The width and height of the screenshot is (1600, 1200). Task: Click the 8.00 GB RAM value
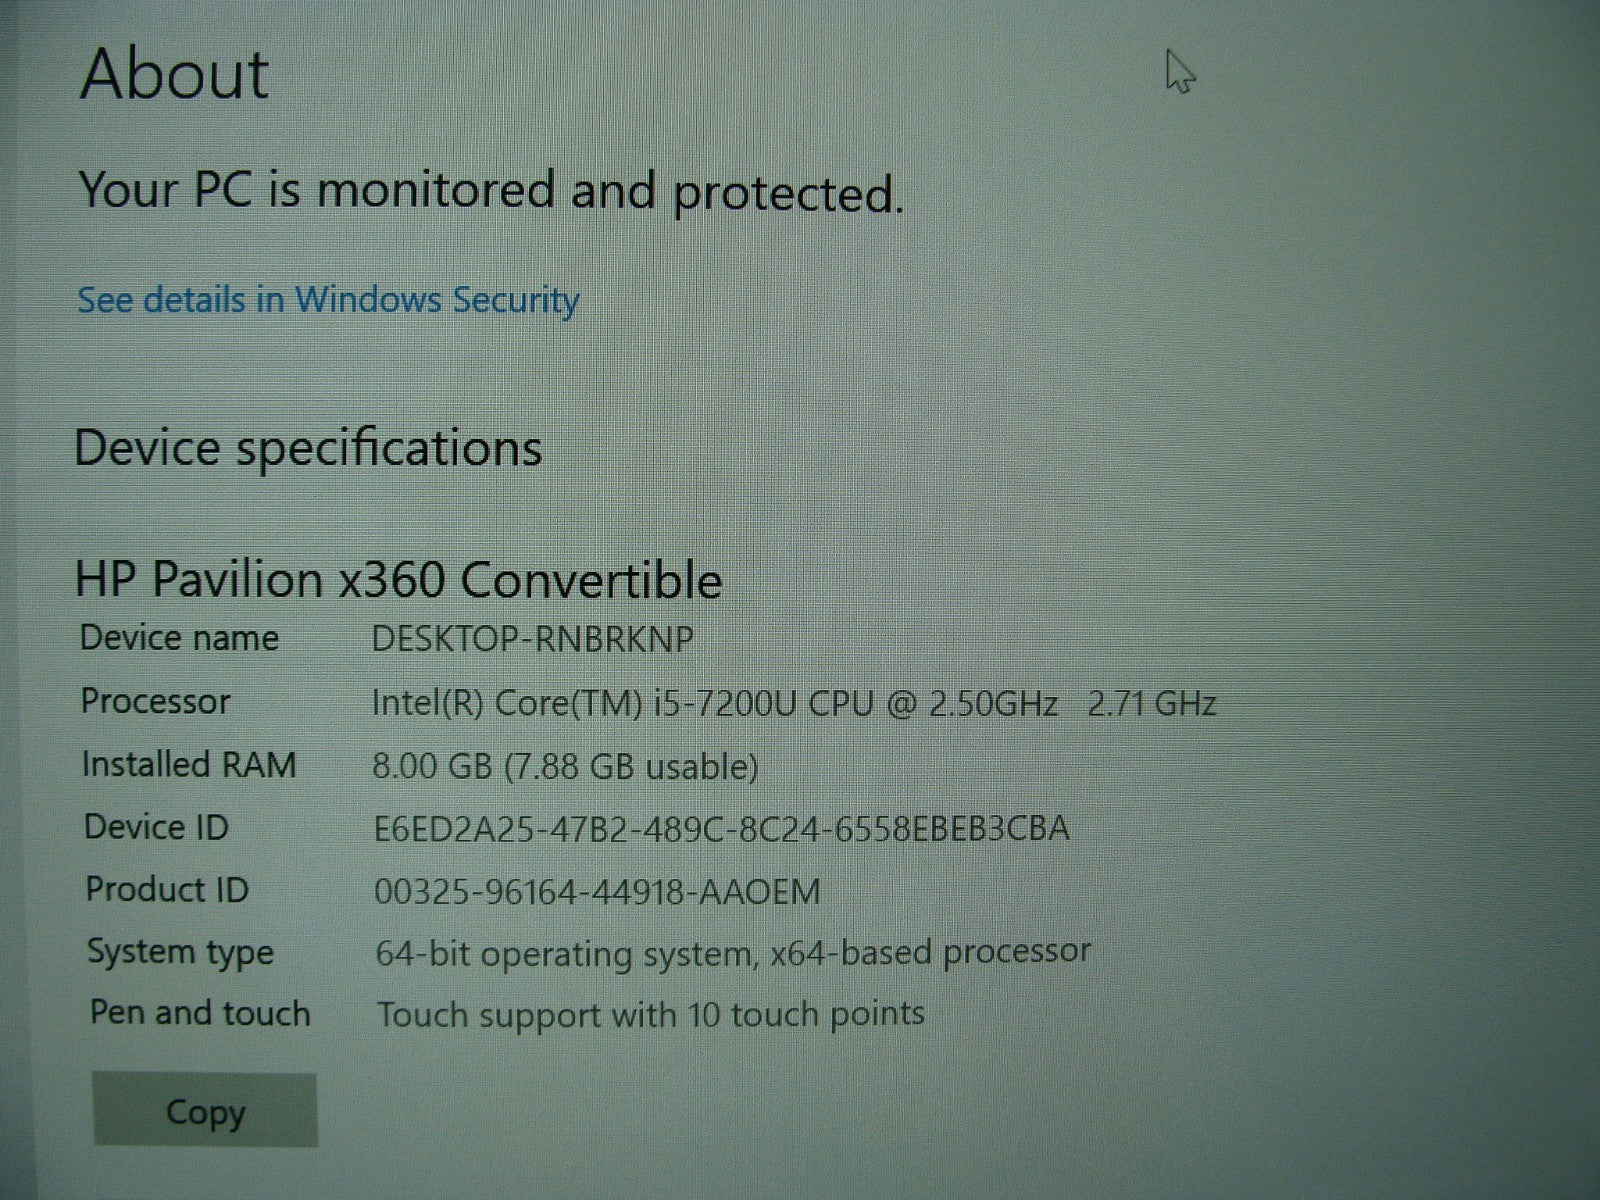(x=565, y=767)
